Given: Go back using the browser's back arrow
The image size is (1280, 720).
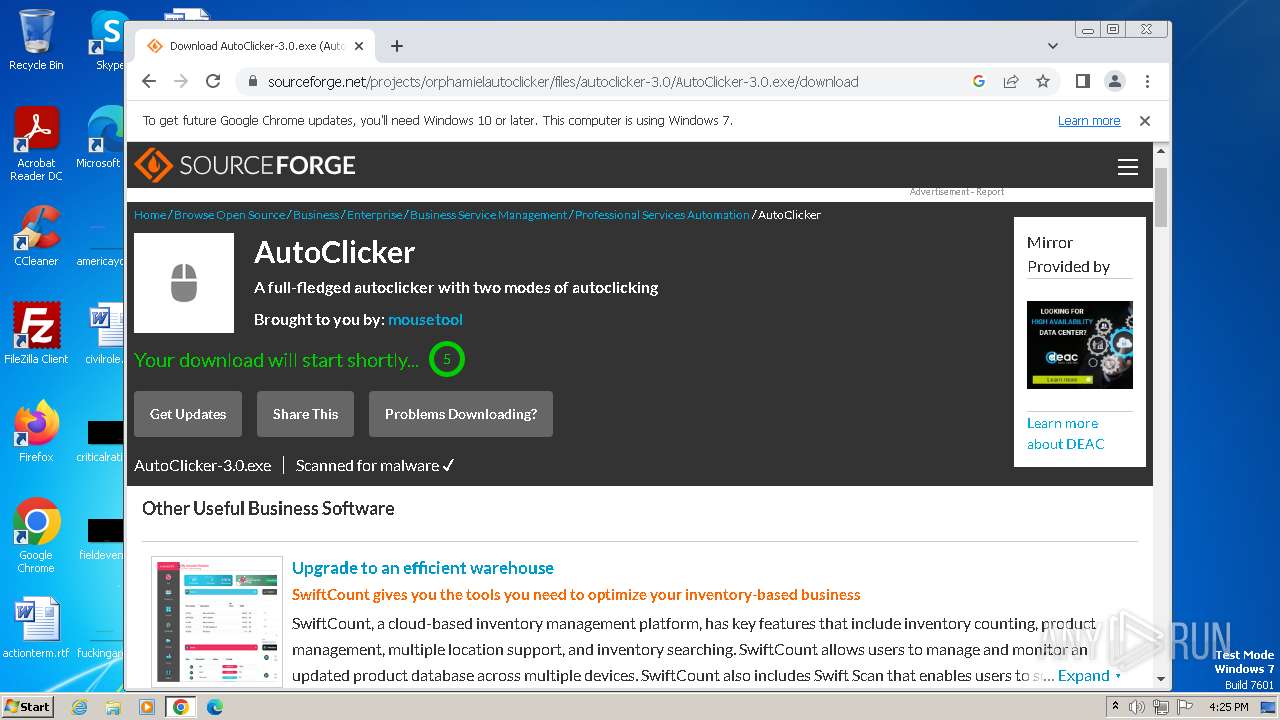Looking at the screenshot, I should coord(149,82).
